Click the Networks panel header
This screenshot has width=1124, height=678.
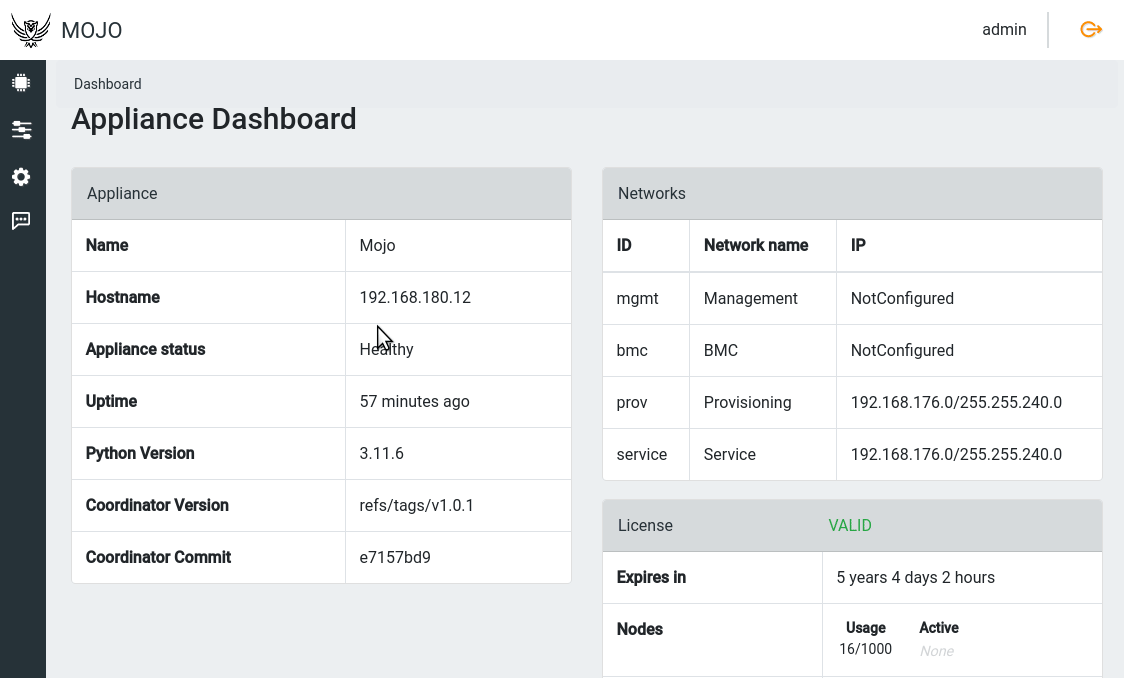pos(852,194)
